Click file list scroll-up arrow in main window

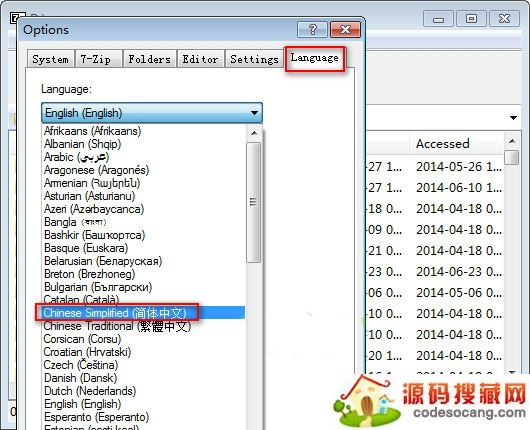(x=512, y=141)
